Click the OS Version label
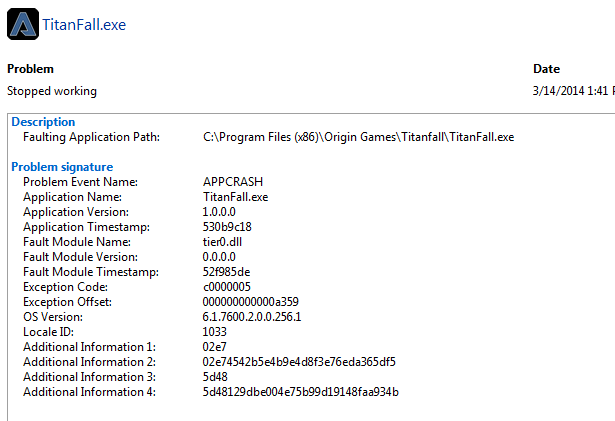Image resolution: width=615 pixels, height=421 pixels. 53,317
